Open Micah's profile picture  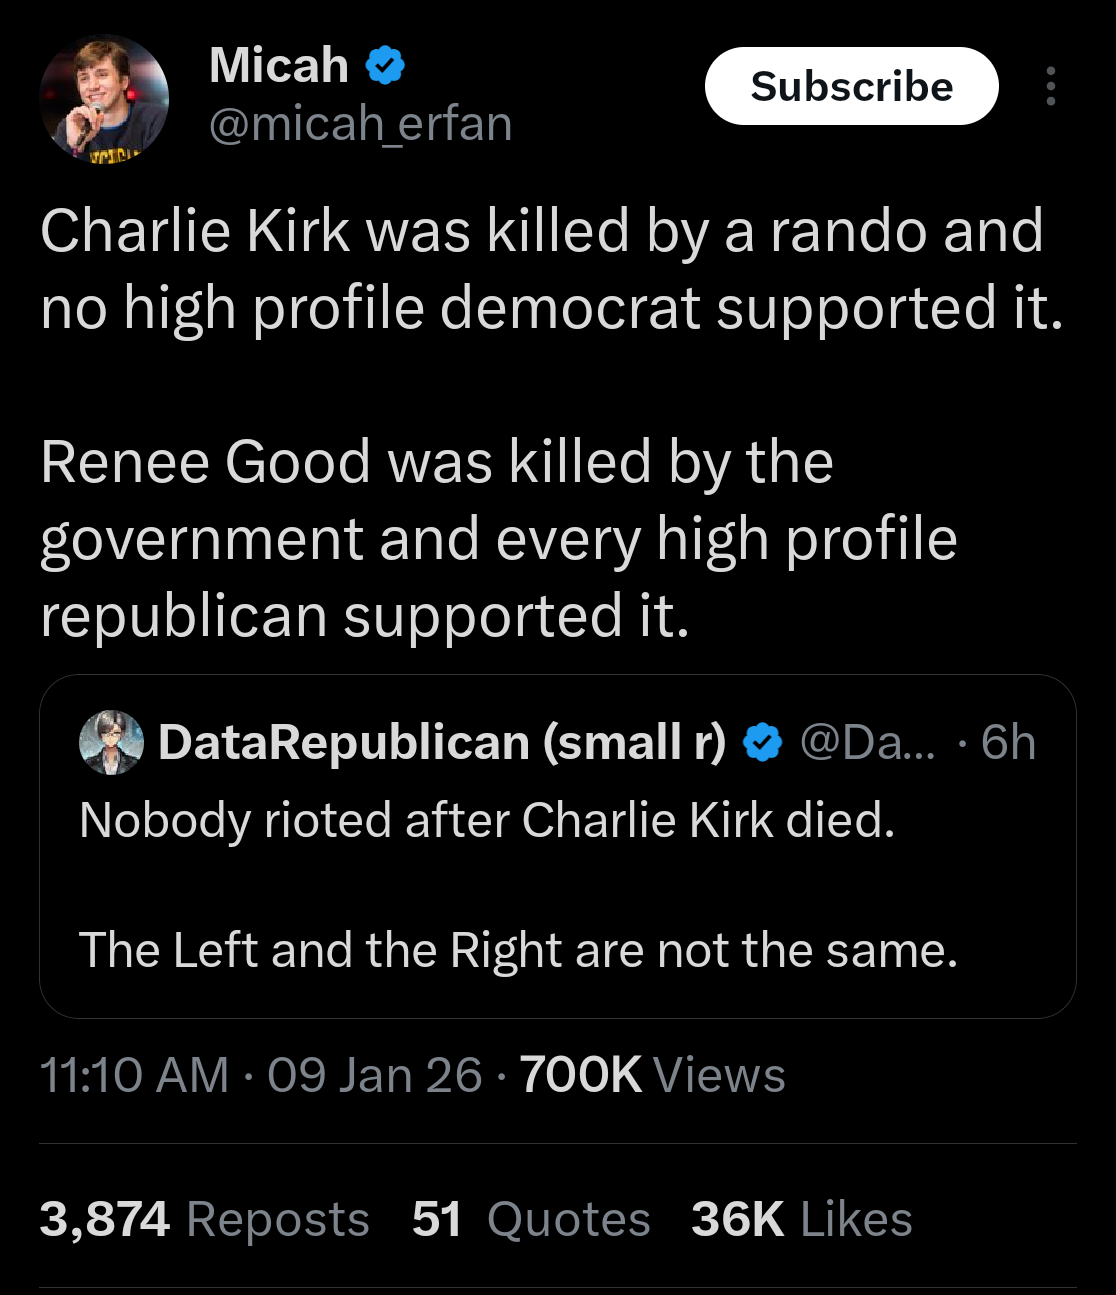(103, 99)
